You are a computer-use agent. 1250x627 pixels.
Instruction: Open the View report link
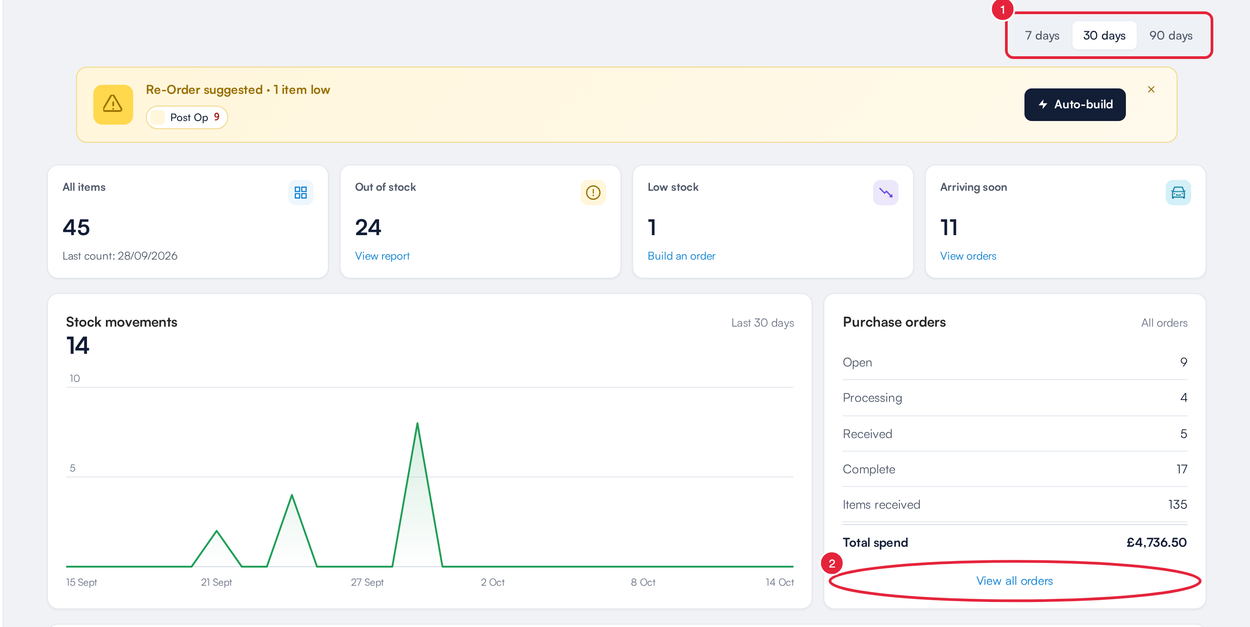[382, 256]
